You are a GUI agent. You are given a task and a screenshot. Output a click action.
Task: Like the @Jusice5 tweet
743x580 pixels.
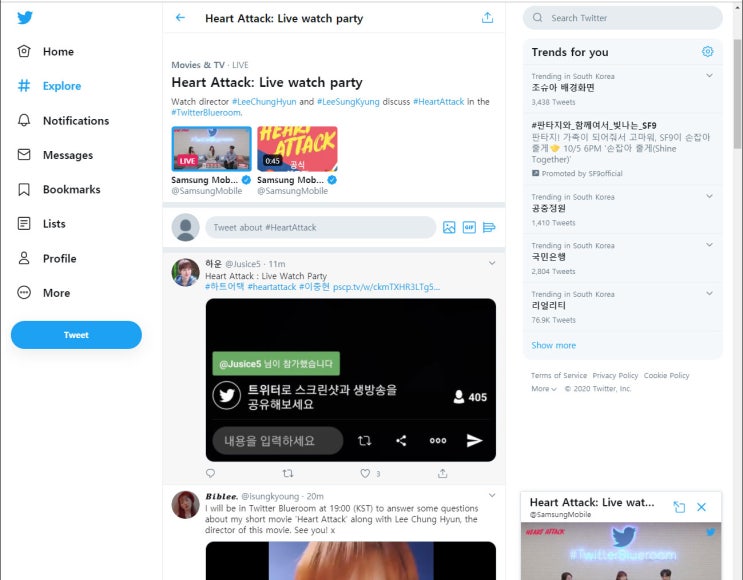[x=365, y=473]
